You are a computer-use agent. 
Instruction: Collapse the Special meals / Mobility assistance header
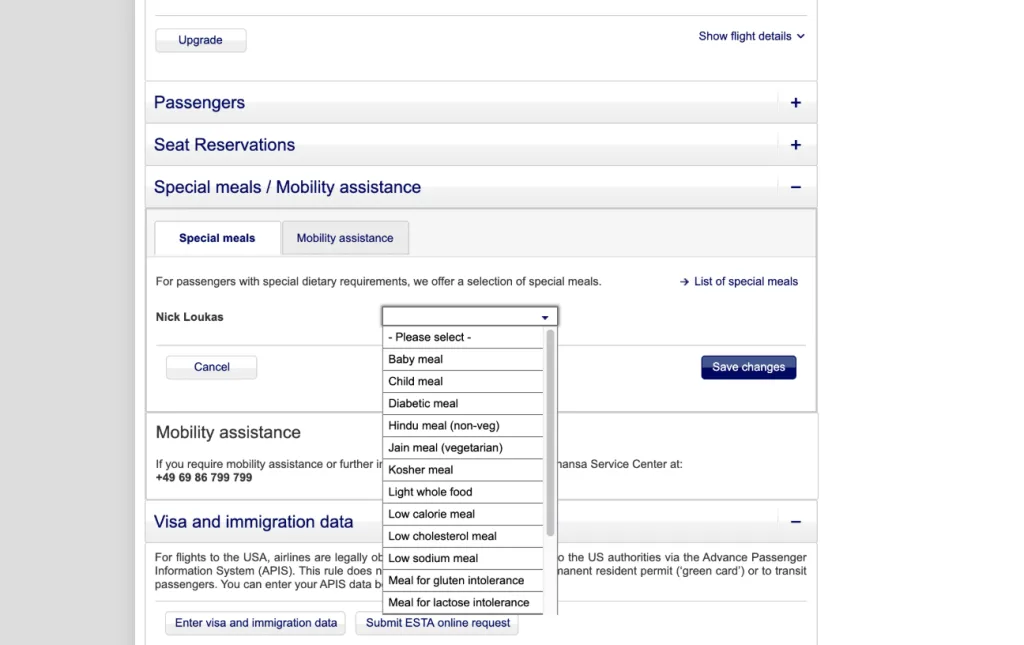(481, 187)
